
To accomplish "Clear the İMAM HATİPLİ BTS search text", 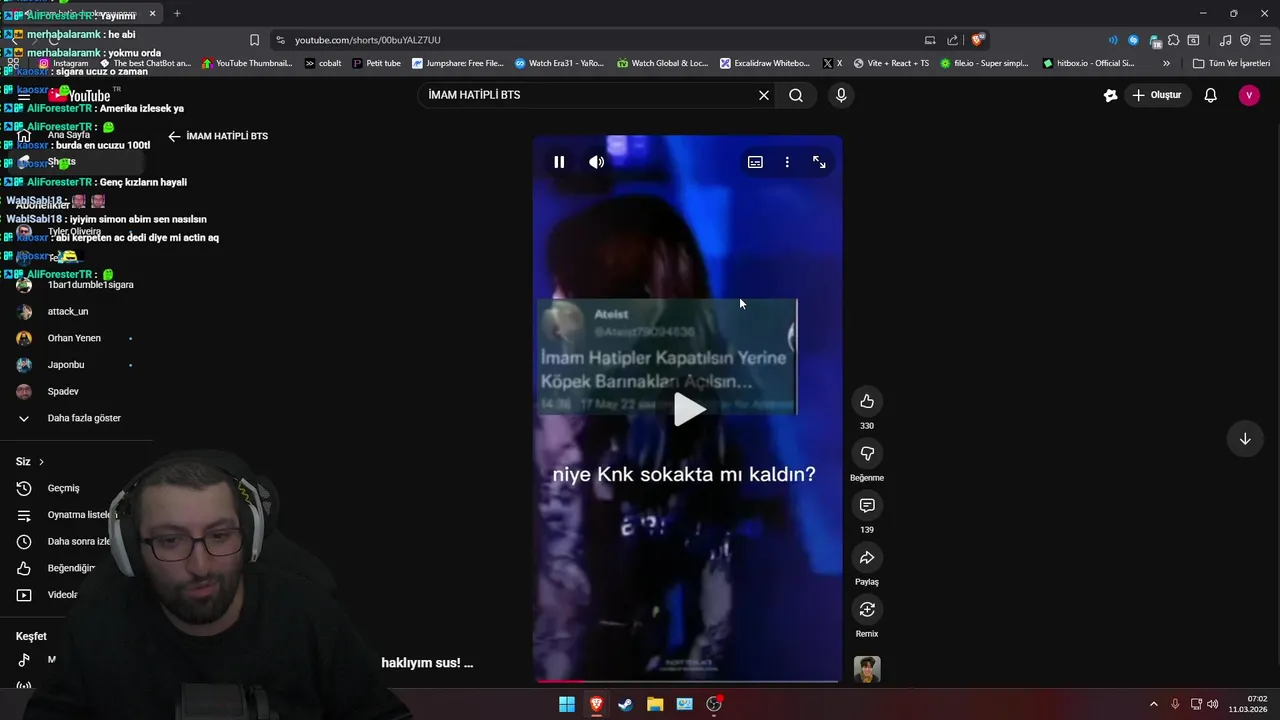I will click(x=764, y=95).
